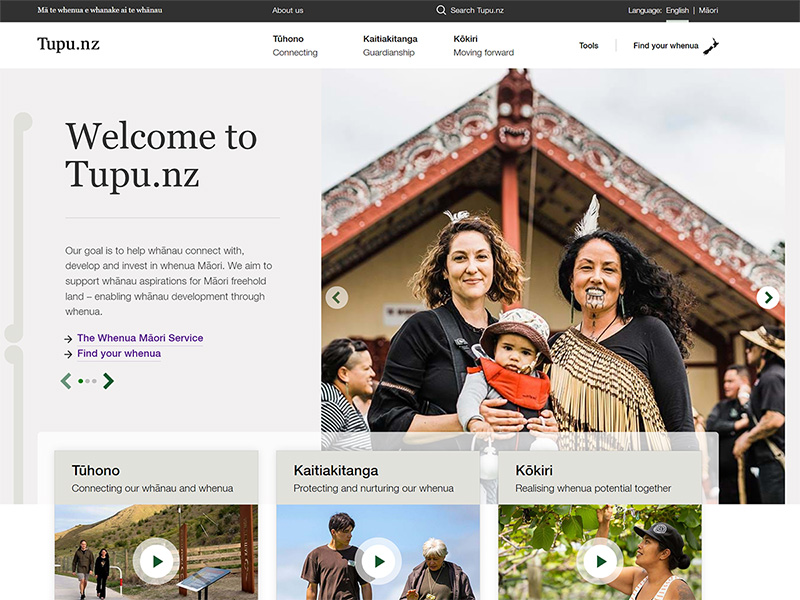Open the Tools menu
Image resolution: width=800 pixels, height=600 pixels.
(588, 45)
